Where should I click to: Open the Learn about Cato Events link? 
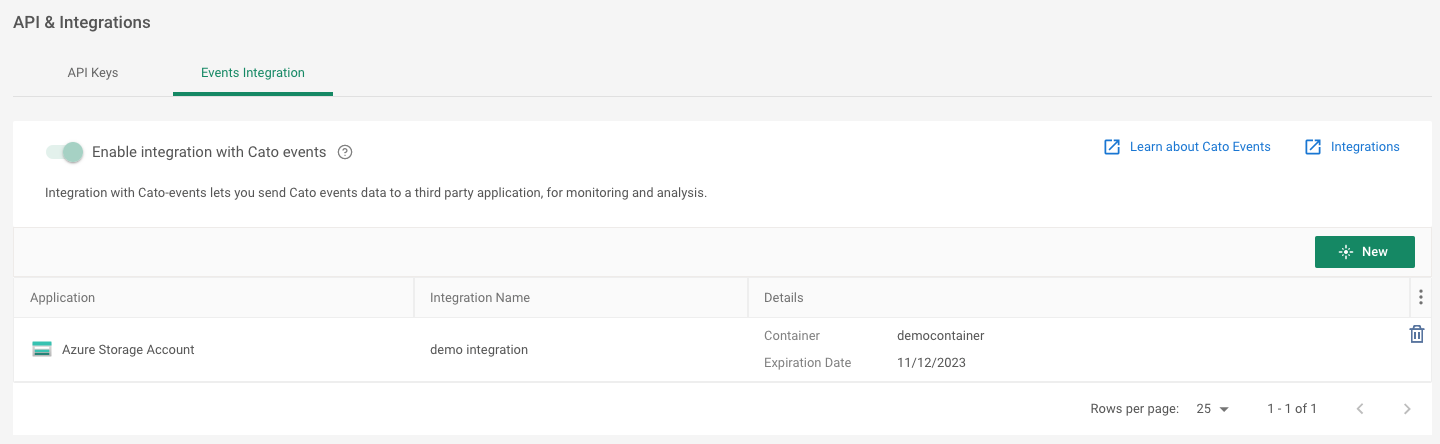click(1199, 147)
